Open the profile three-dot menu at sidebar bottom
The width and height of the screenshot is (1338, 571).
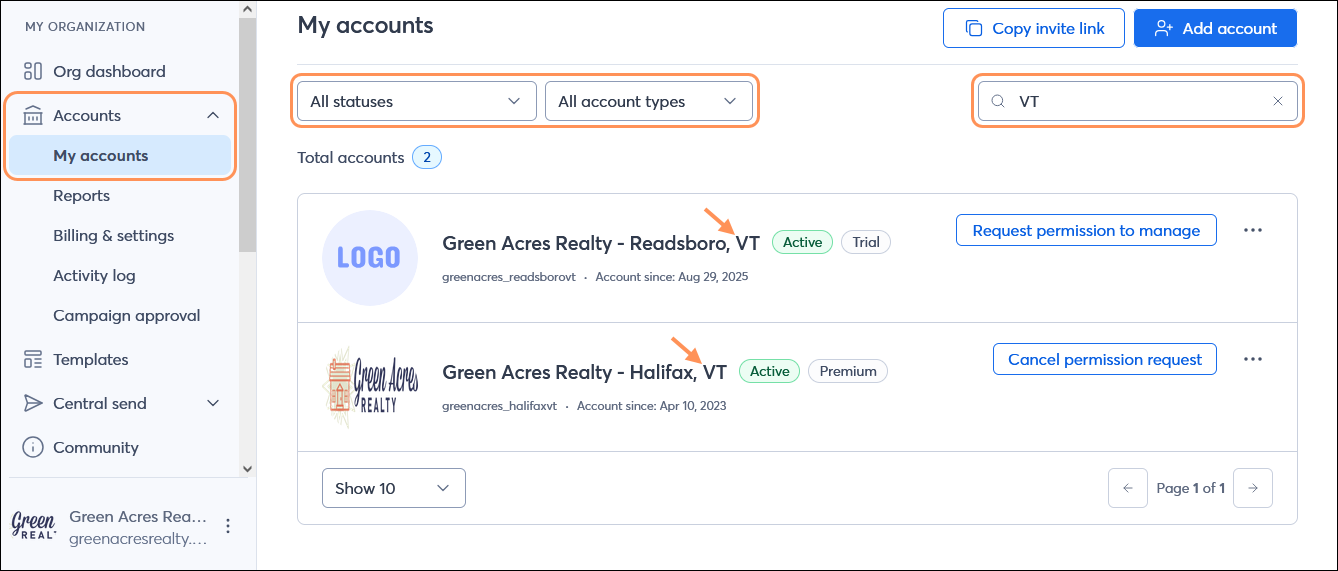[x=228, y=526]
